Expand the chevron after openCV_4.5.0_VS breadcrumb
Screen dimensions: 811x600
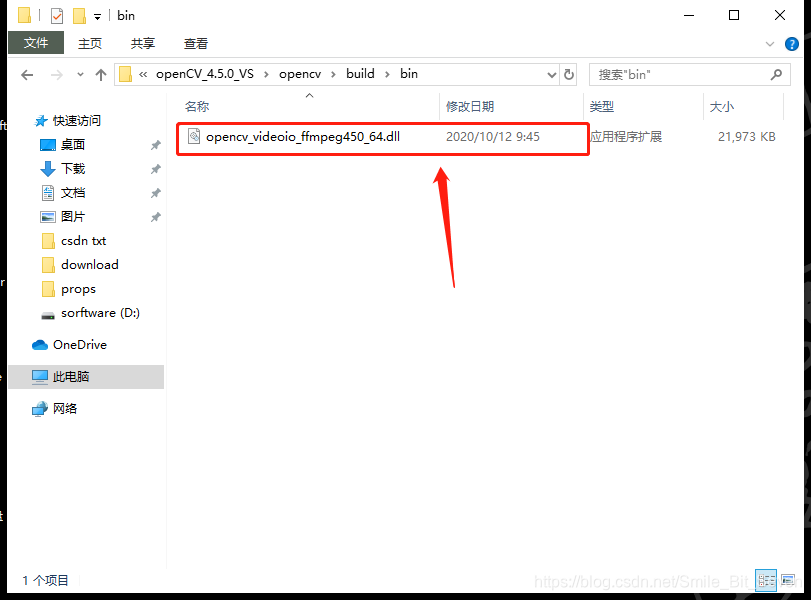266,74
